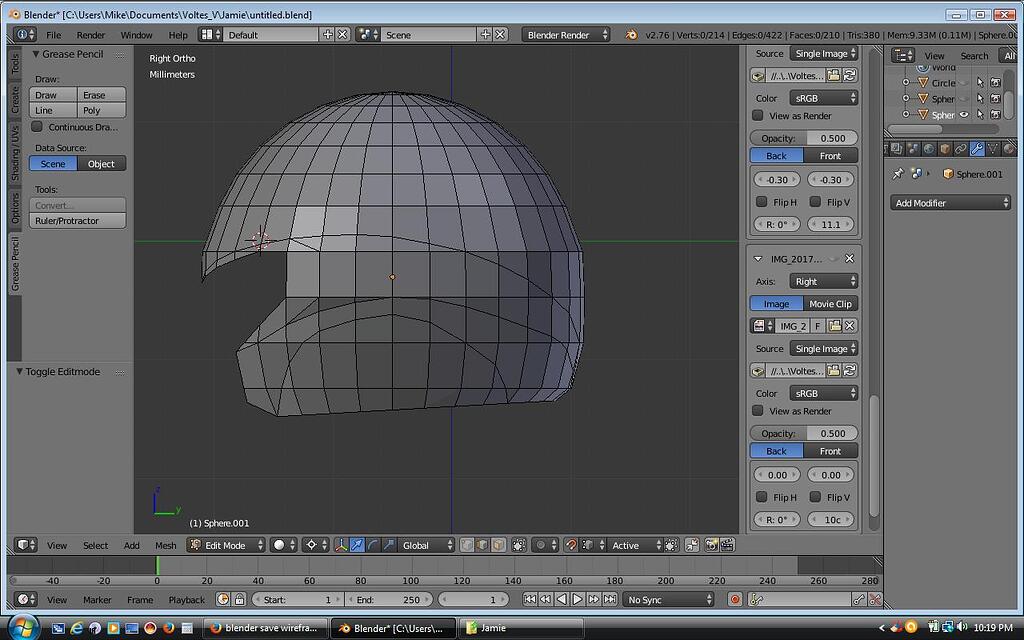Open the Blender Render engine dropdown

click(x=566, y=35)
